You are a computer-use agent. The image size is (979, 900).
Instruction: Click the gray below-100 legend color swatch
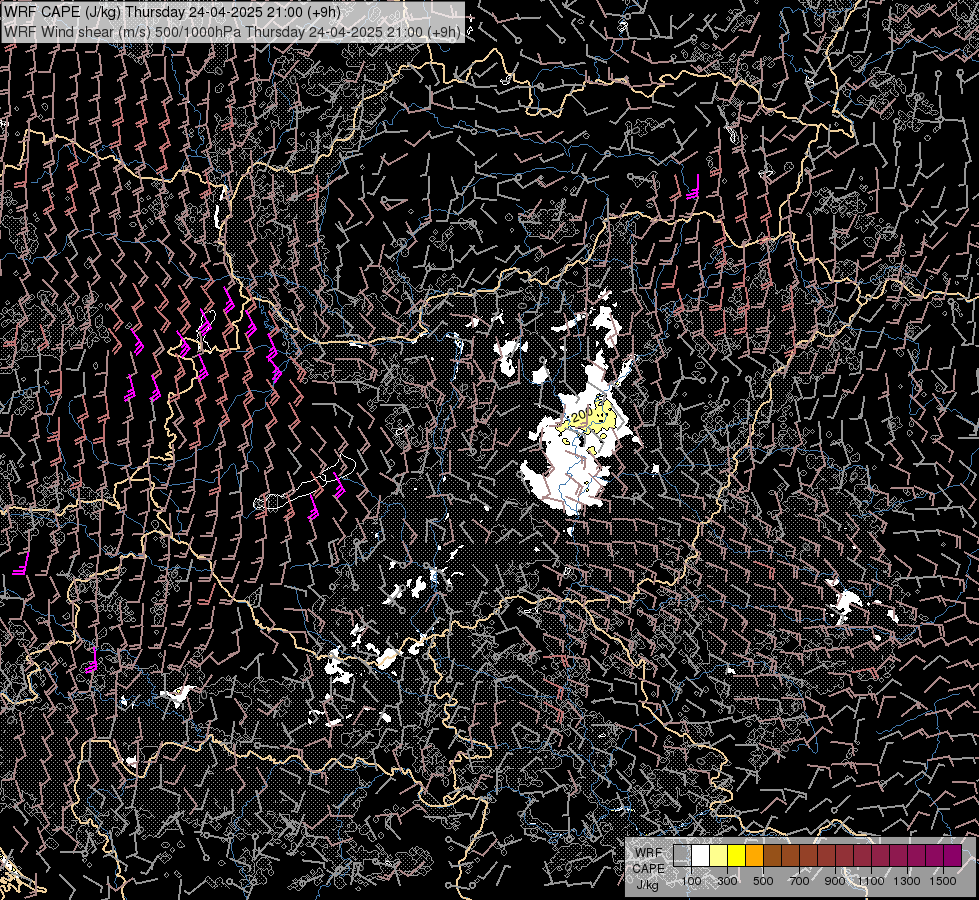click(x=682, y=856)
